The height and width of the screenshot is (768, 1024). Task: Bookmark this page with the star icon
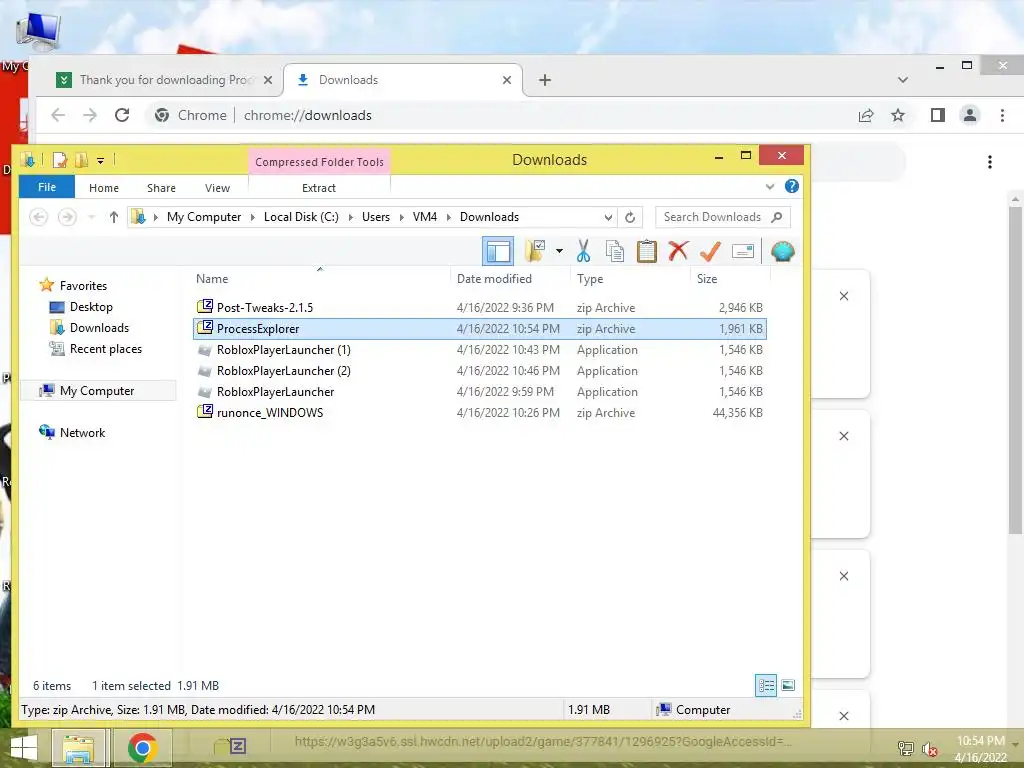click(x=898, y=116)
